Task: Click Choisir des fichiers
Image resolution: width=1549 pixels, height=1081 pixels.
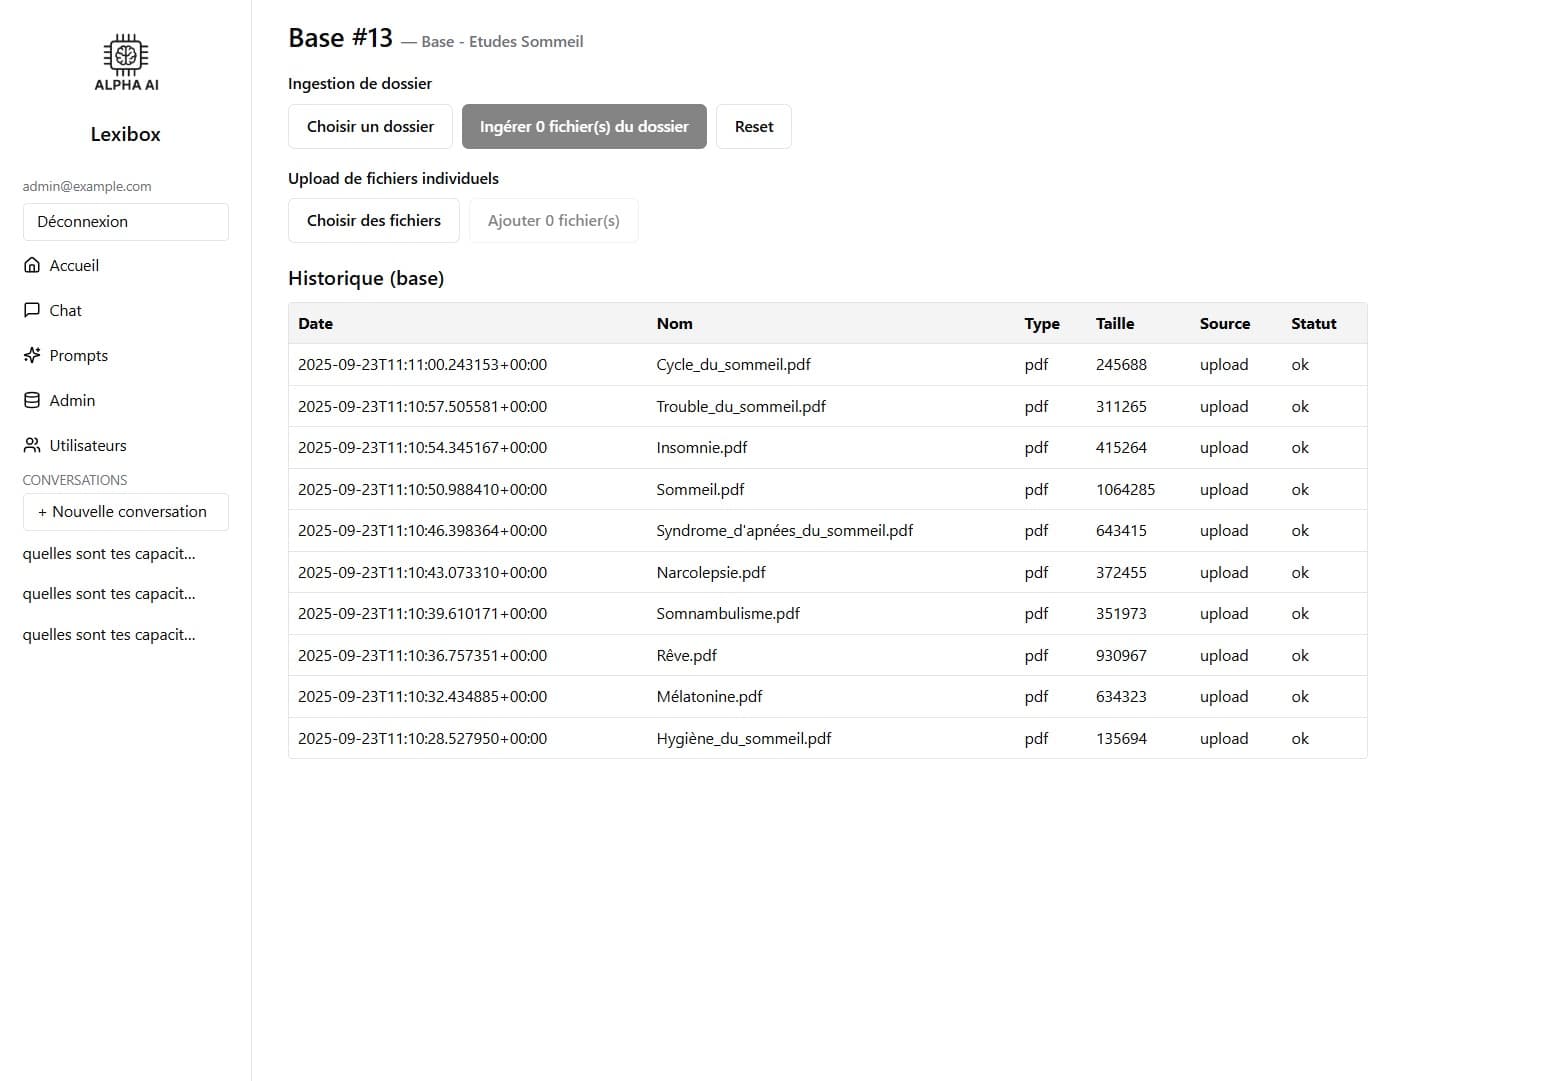Action: pos(373,220)
